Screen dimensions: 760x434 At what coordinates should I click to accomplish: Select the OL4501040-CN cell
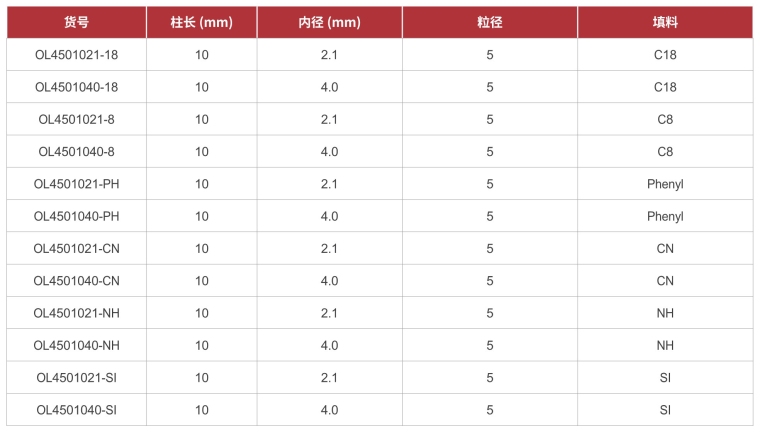pos(76,281)
